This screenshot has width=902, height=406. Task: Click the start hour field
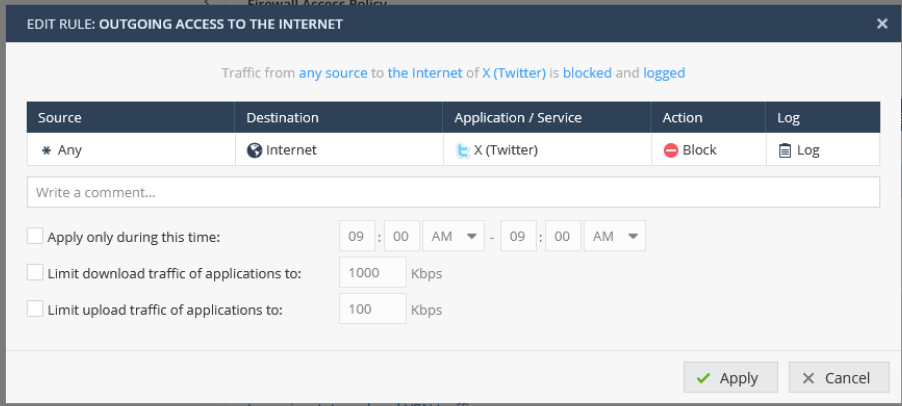[x=357, y=237]
